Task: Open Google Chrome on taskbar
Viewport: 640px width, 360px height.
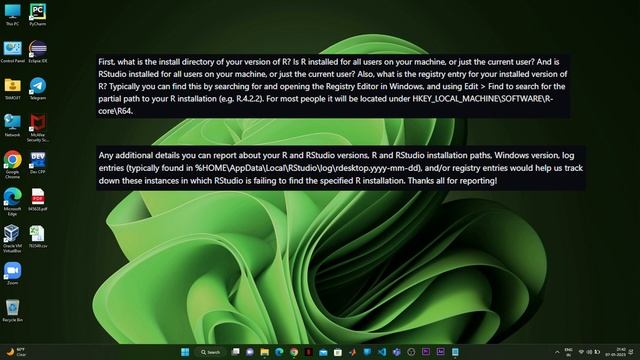Action: point(294,352)
